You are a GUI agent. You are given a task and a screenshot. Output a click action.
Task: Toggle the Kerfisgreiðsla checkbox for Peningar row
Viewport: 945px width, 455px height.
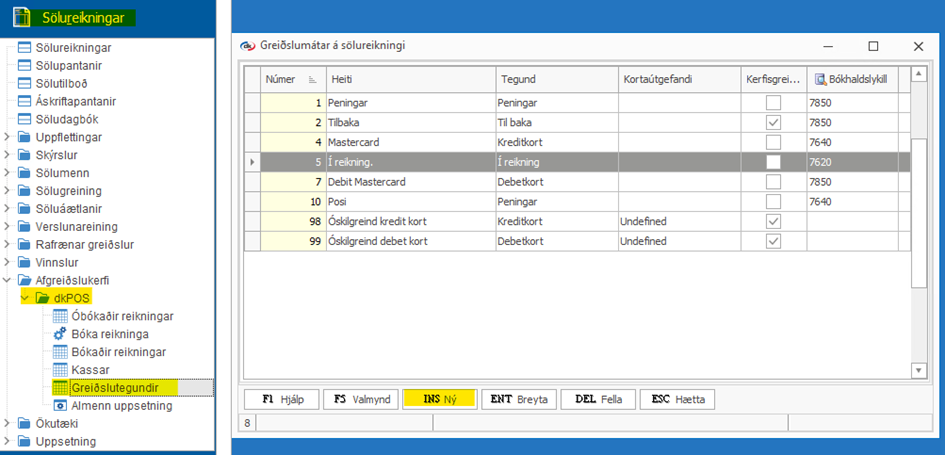(x=773, y=102)
